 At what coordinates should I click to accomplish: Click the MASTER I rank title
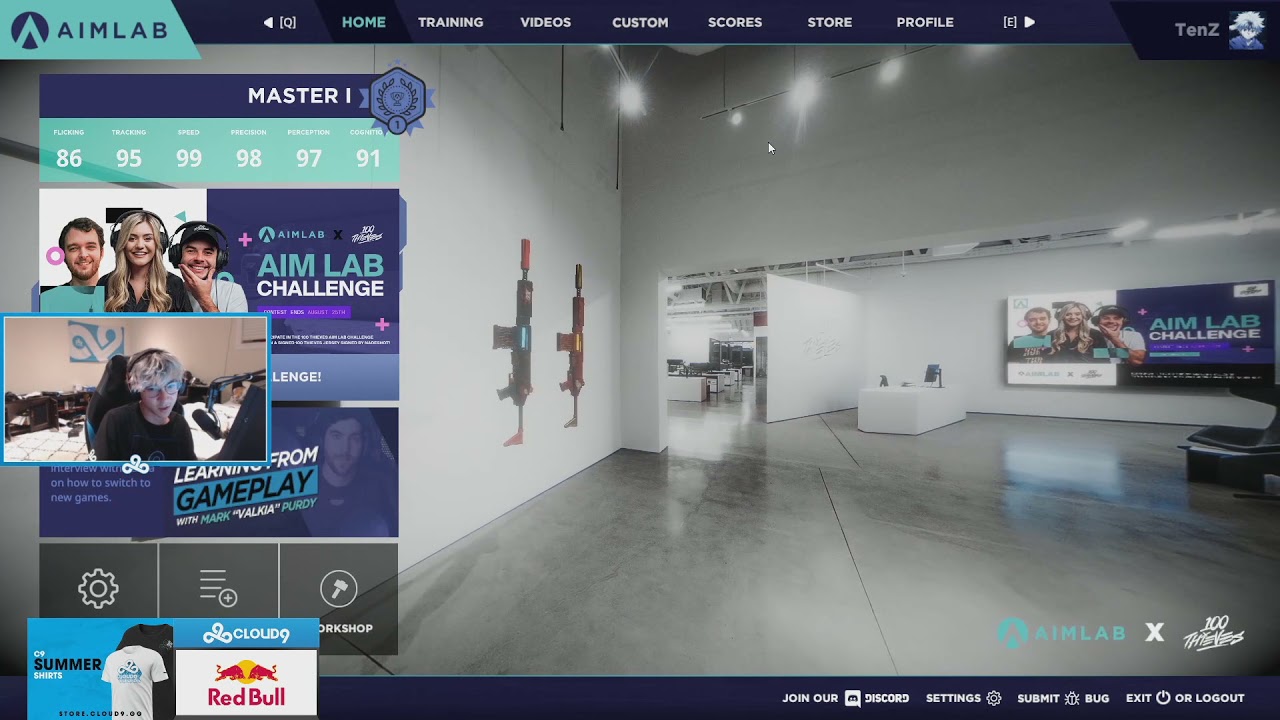tap(299, 96)
